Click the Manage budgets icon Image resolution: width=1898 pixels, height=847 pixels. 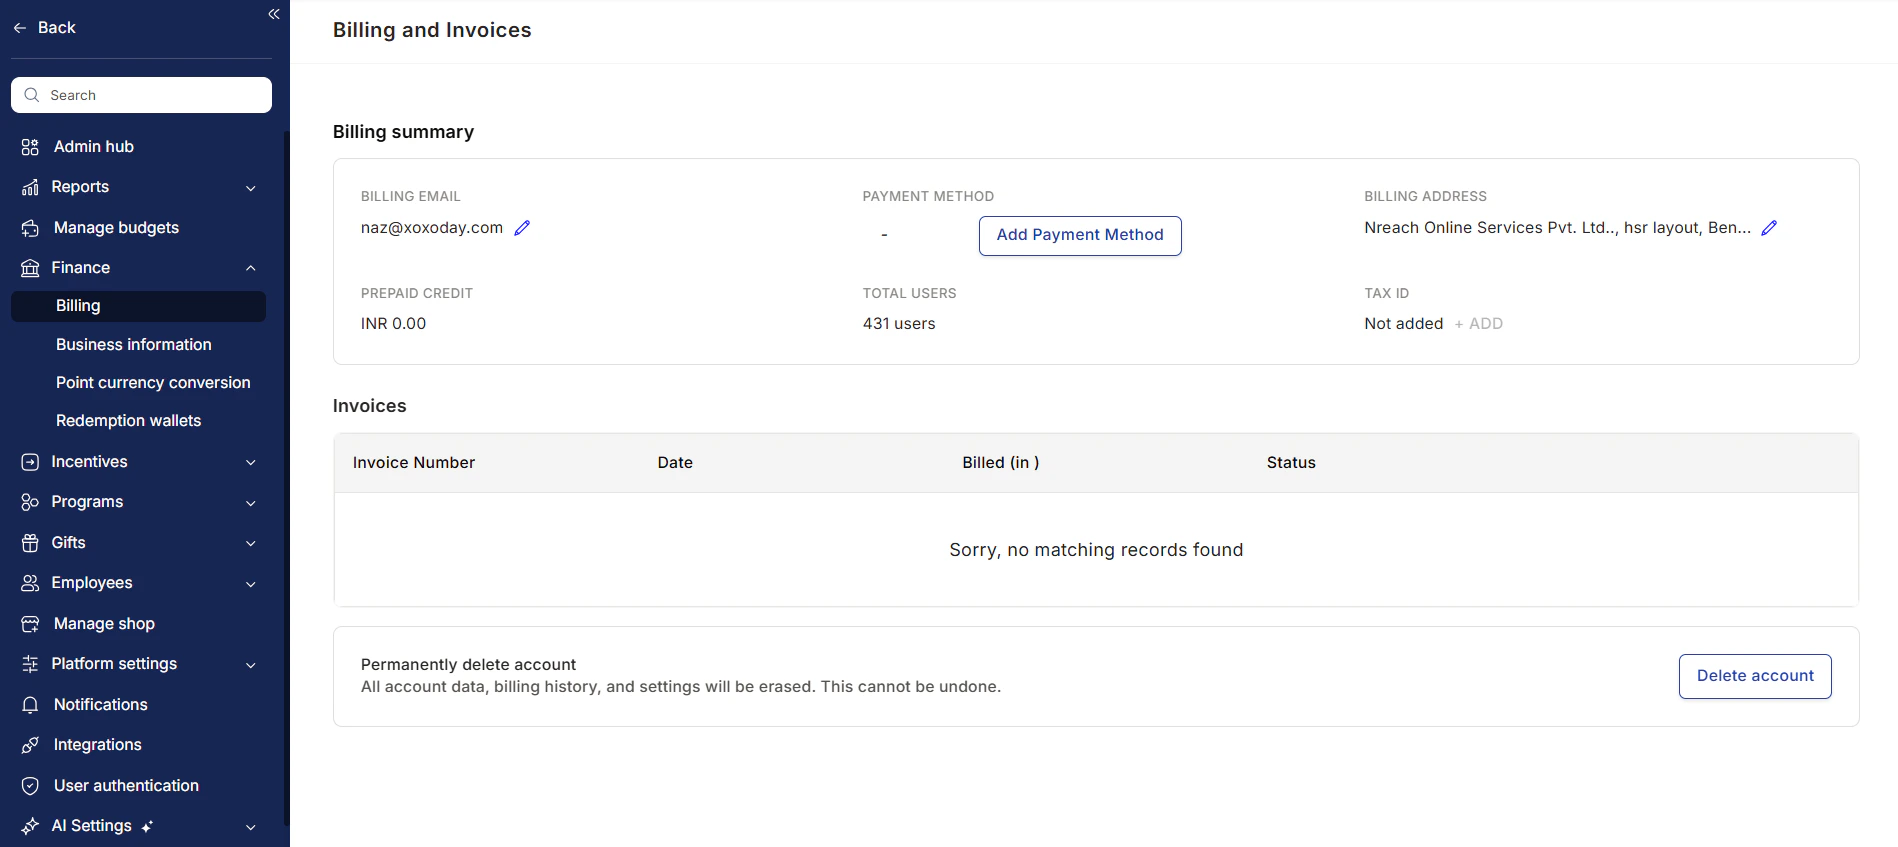point(30,228)
